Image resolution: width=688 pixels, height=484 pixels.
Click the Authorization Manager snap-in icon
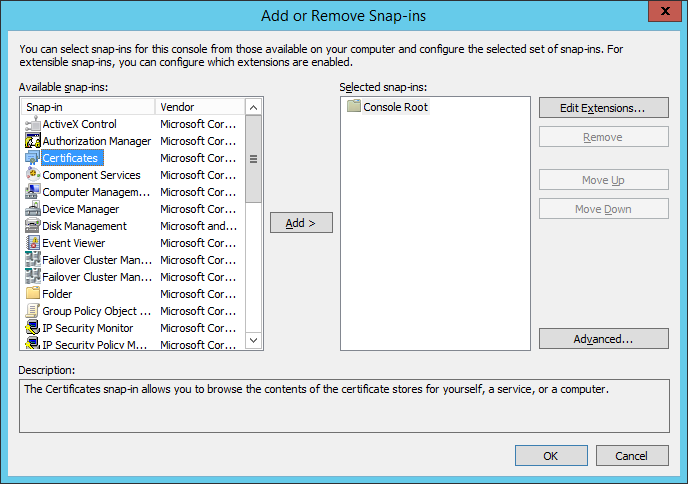(x=32, y=141)
